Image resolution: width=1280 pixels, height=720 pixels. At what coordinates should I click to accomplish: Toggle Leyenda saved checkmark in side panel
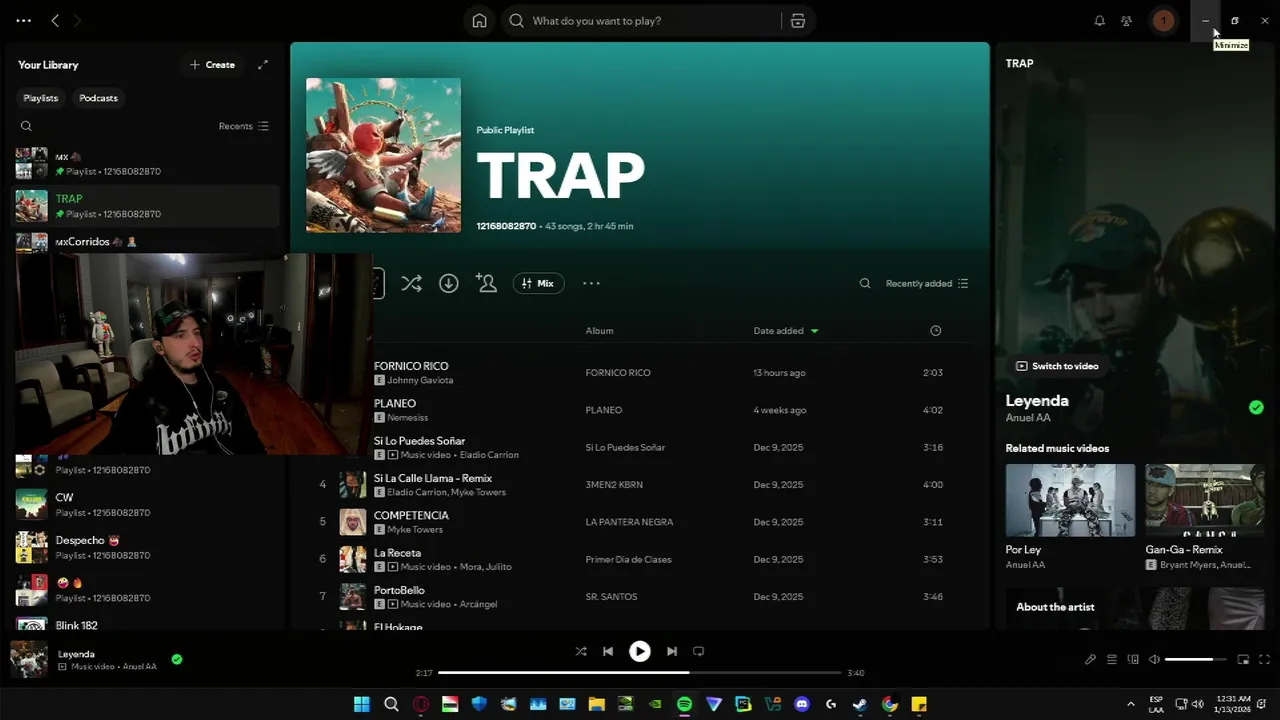pos(1256,407)
